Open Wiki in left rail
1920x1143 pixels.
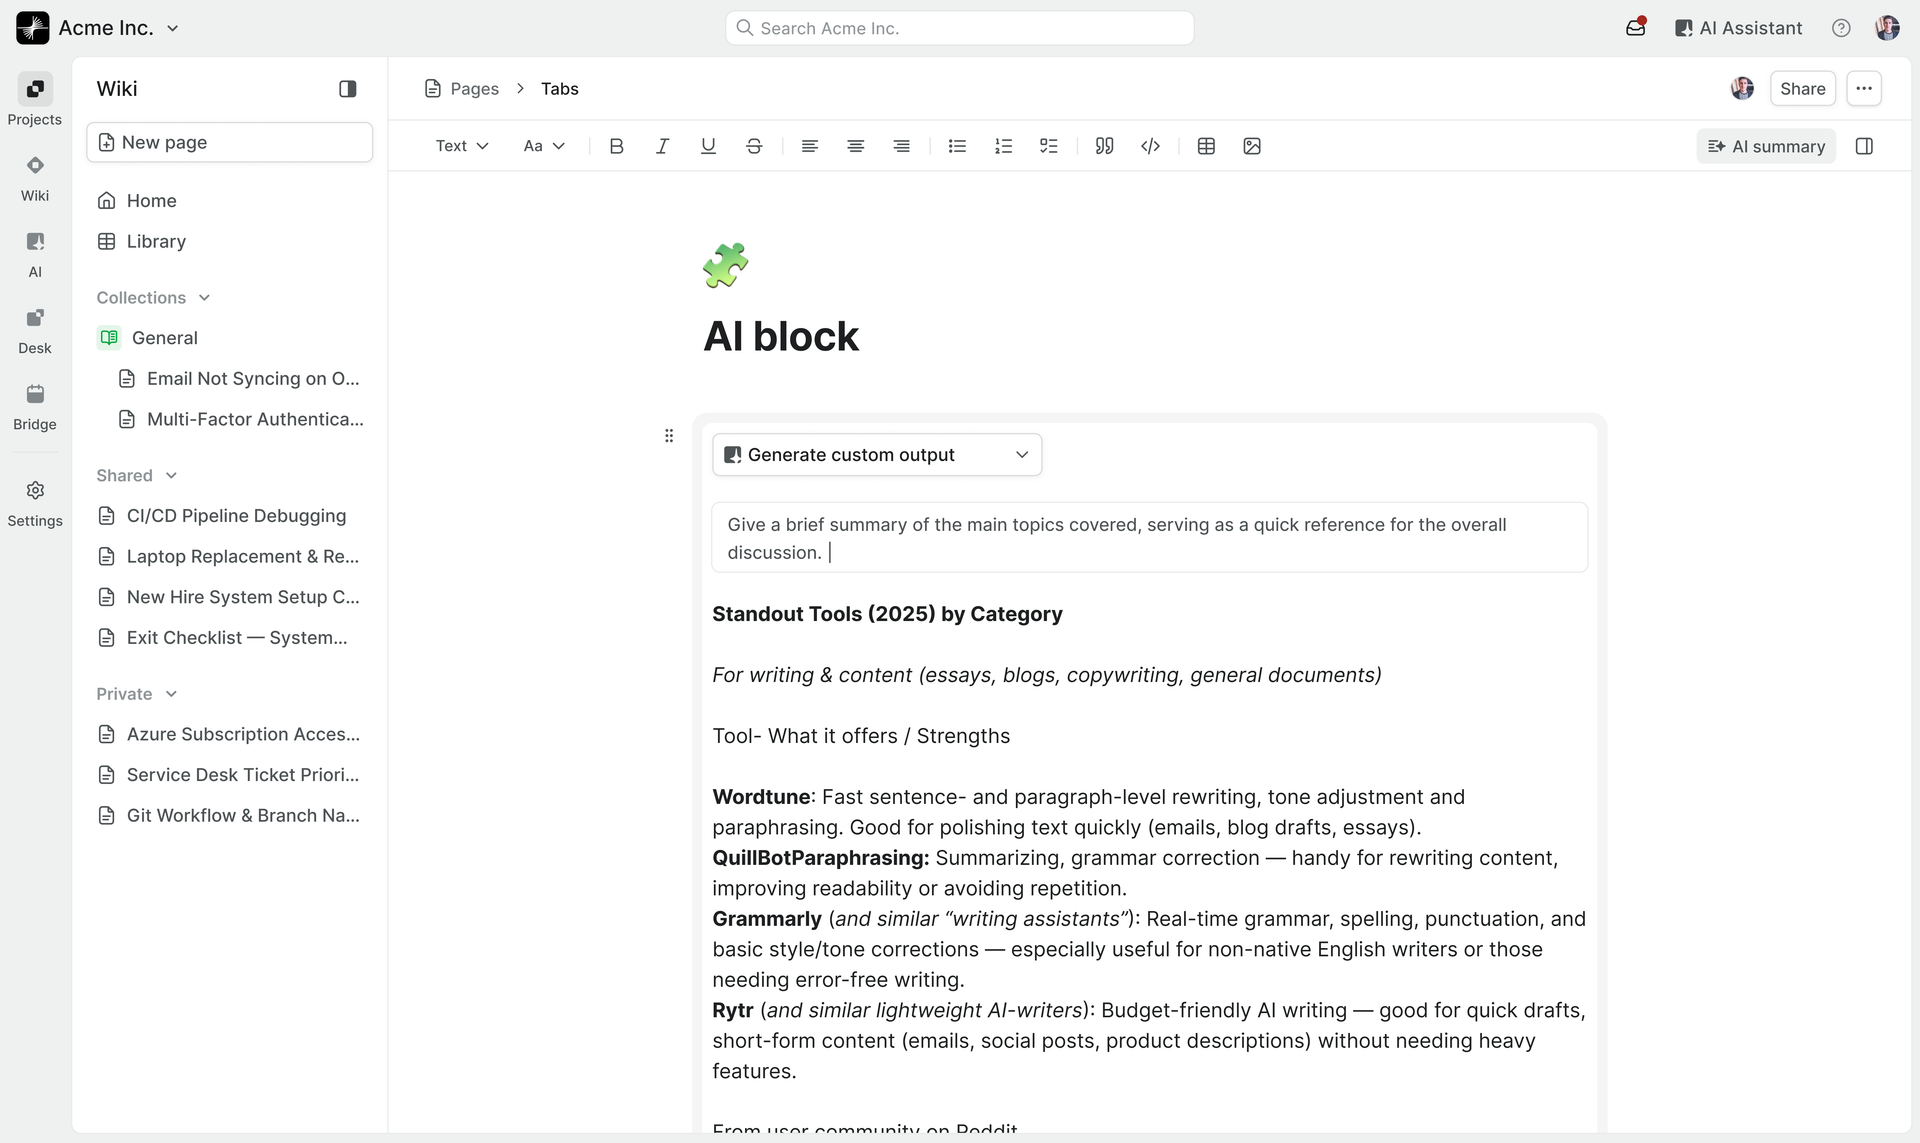pos(35,178)
